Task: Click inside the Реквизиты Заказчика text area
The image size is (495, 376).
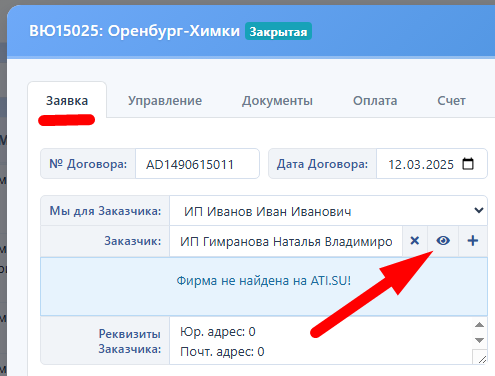Action: tap(321, 341)
